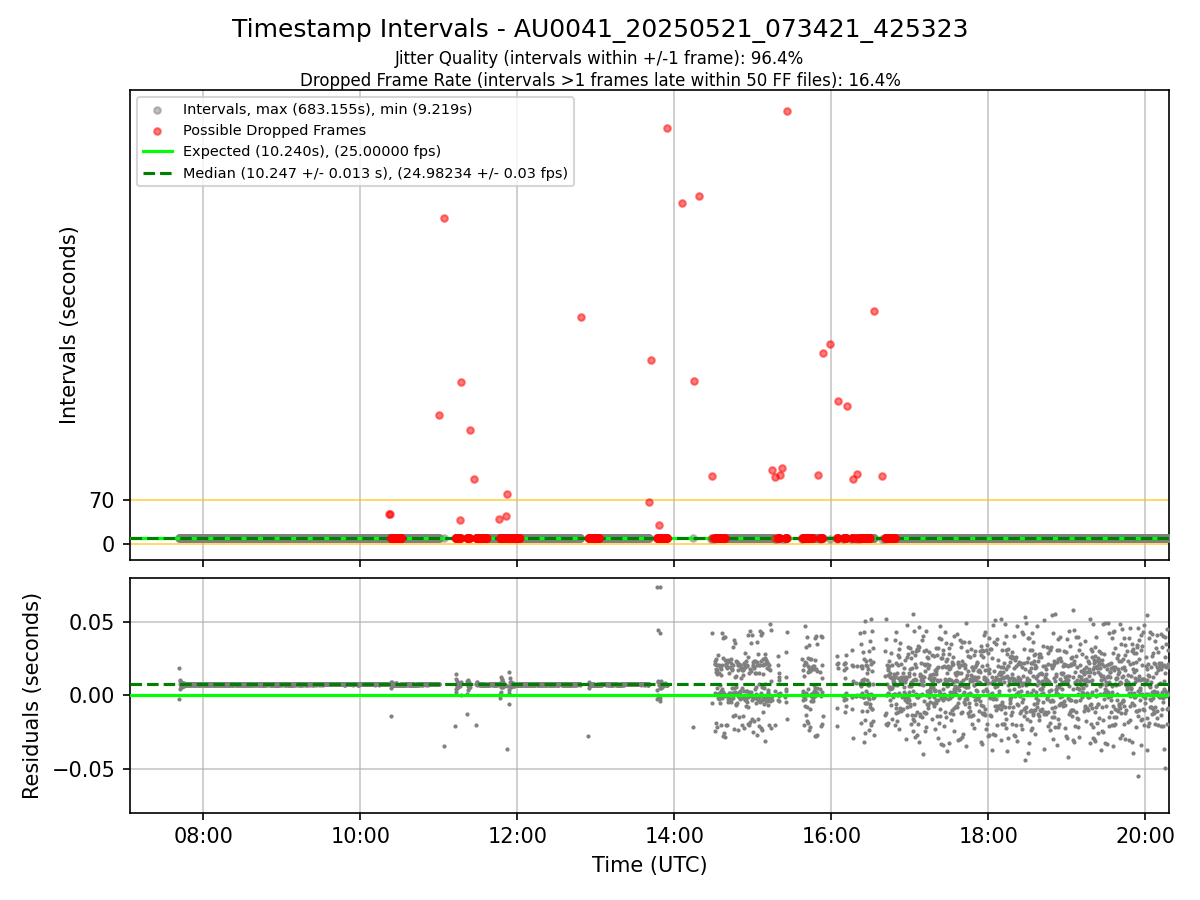Click the '70' y-axis tick label
The height and width of the screenshot is (900, 1200).
[x=104, y=501]
